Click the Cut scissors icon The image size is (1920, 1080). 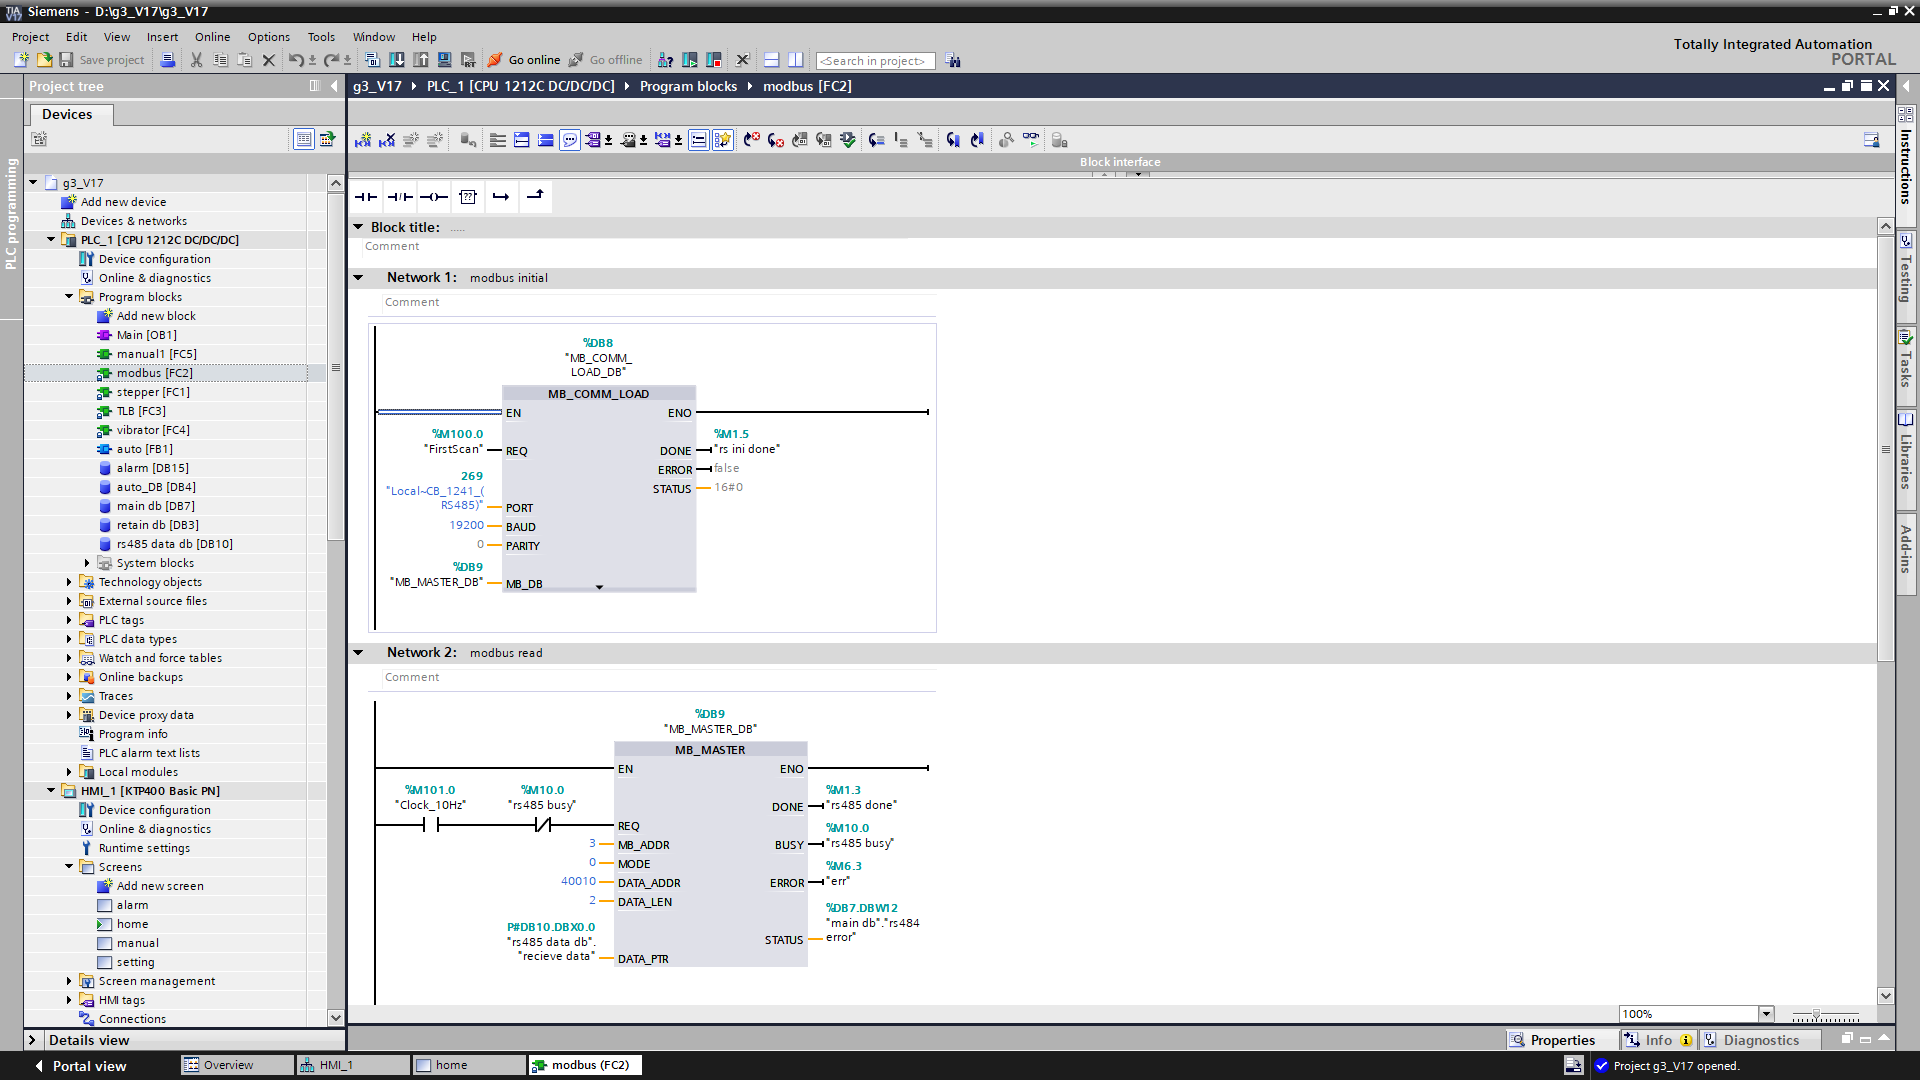coord(197,60)
